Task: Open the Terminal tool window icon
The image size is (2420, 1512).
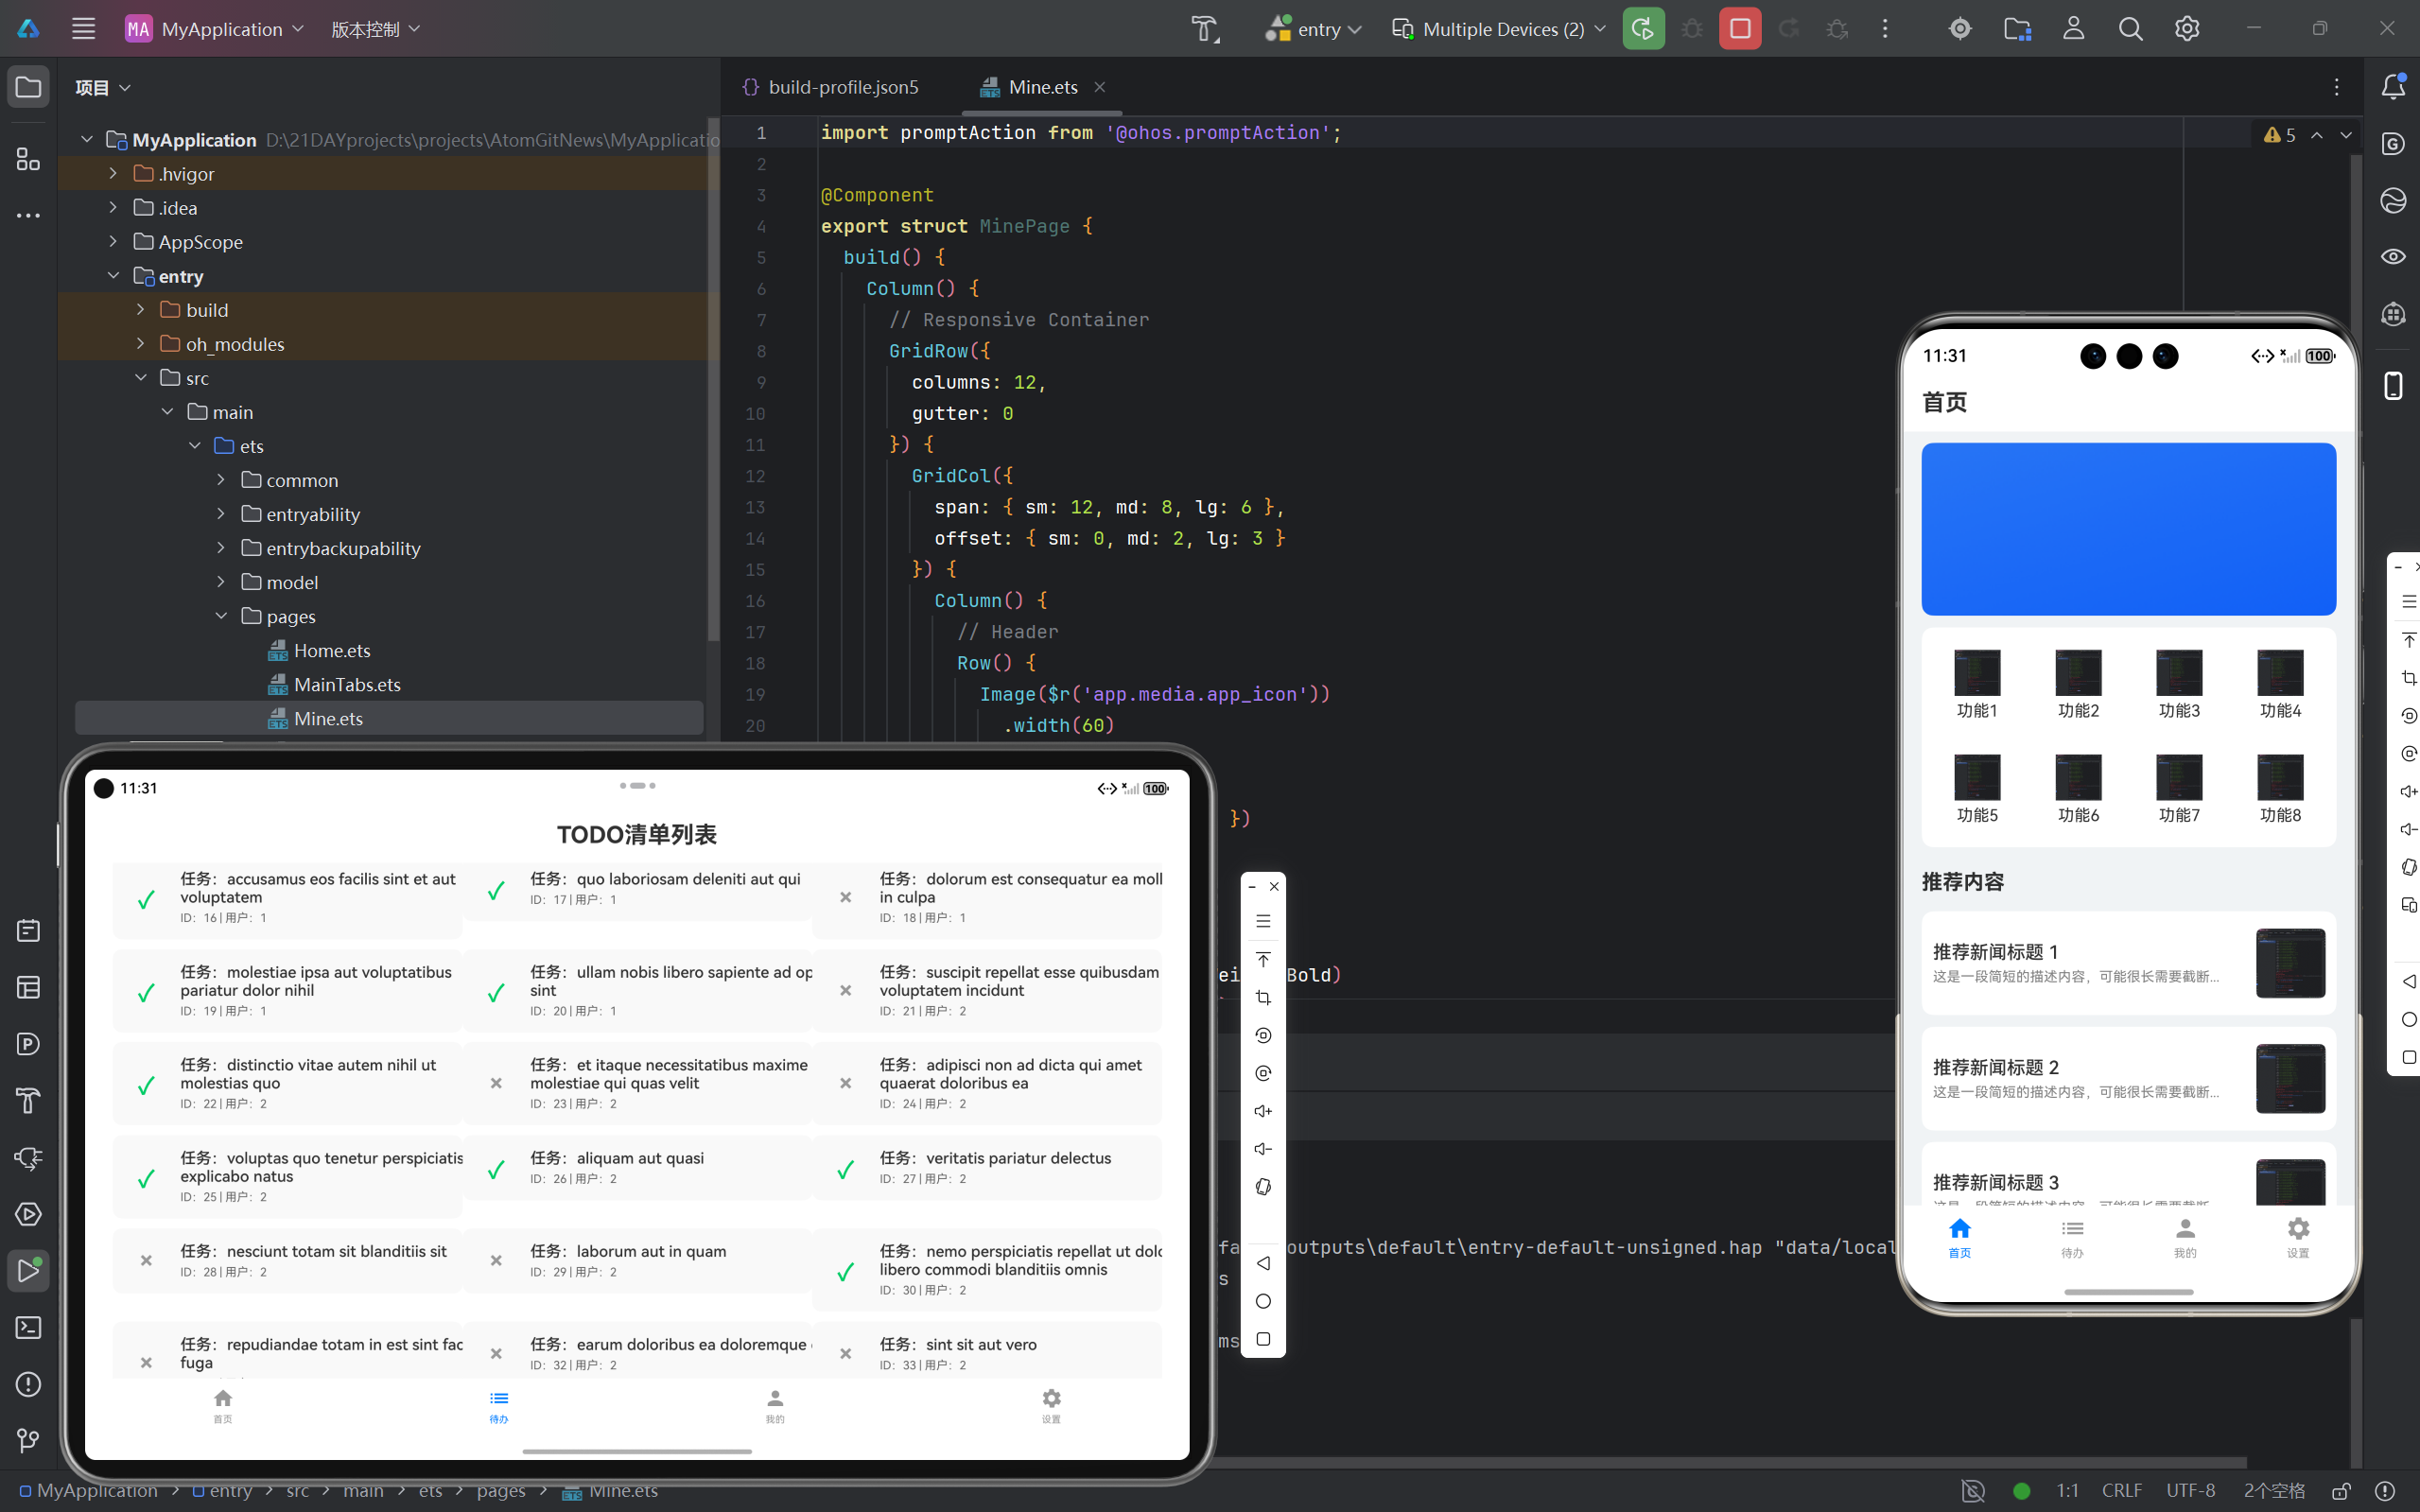Action: [28, 1327]
